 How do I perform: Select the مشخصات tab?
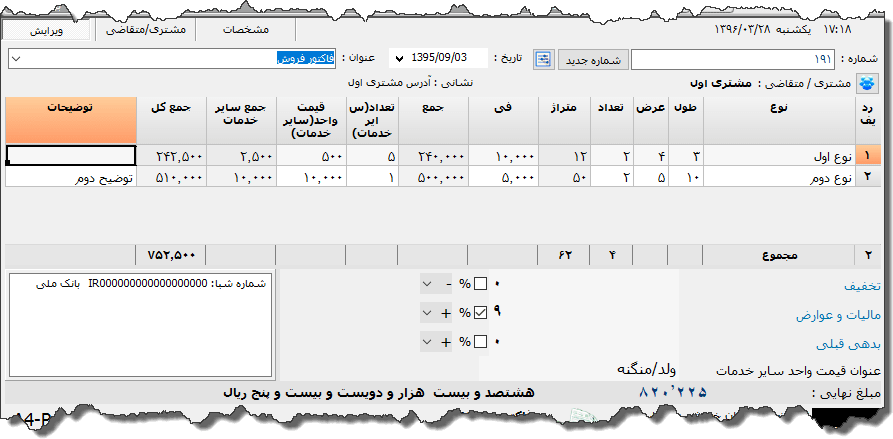244,30
